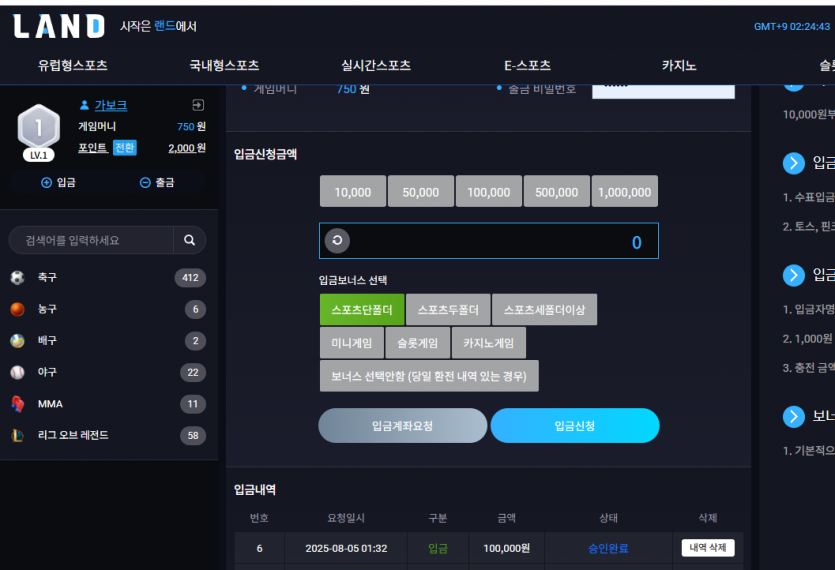Choose the 100,000 preset amount
This screenshot has width=835, height=570.
(x=489, y=191)
